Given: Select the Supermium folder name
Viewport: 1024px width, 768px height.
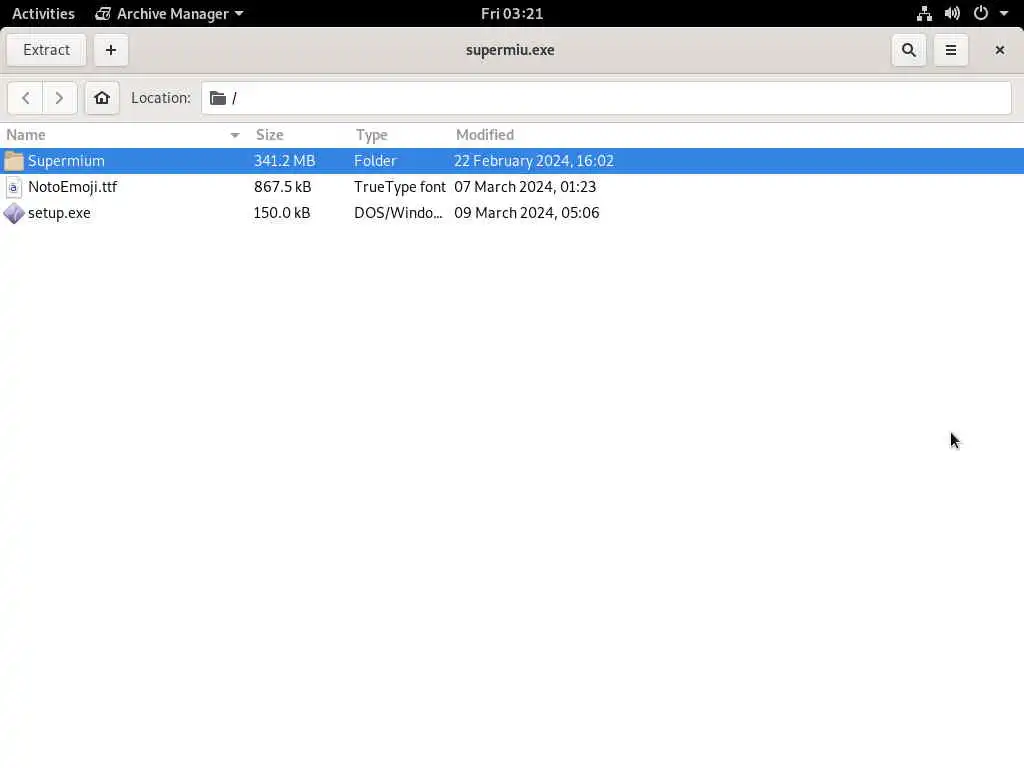Looking at the screenshot, I should 66,161.
